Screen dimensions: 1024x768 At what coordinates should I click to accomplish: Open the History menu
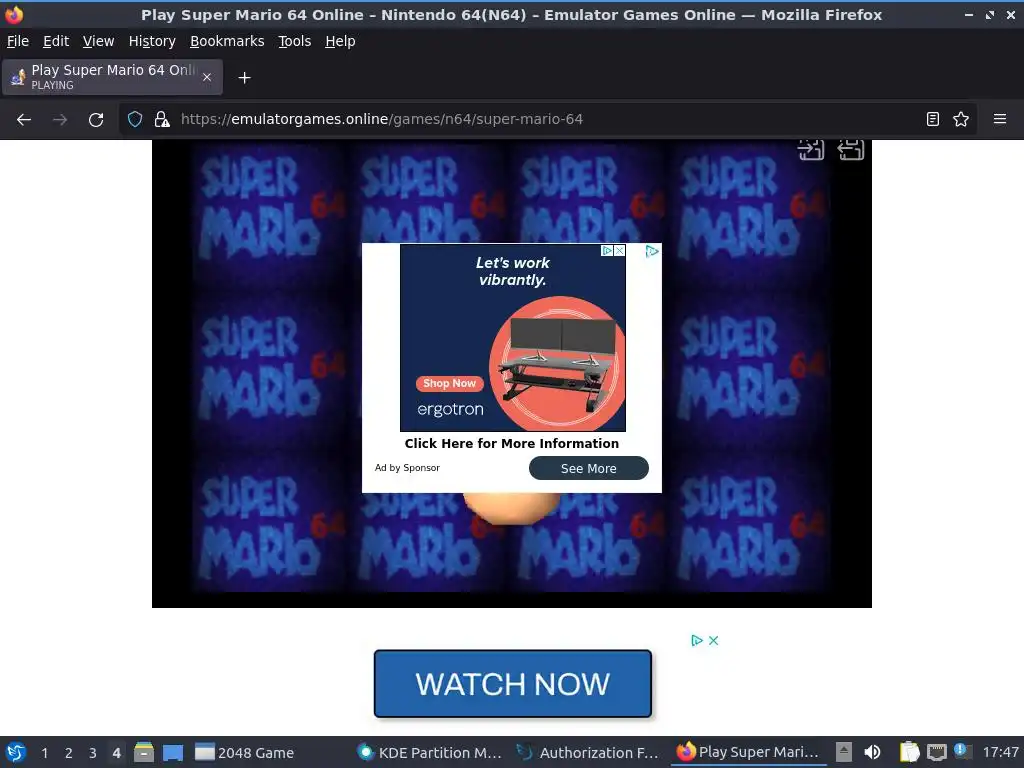[x=152, y=41]
